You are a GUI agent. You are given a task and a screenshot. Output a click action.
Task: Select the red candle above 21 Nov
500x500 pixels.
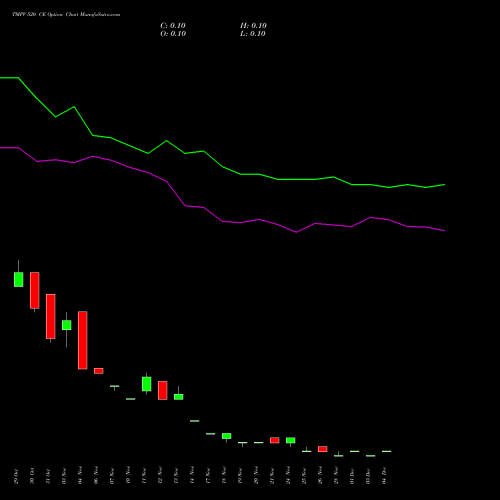[275, 440]
